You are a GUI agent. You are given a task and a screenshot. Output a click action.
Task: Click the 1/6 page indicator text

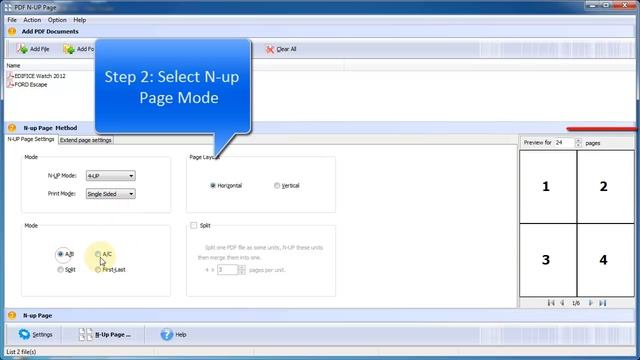click(576, 303)
